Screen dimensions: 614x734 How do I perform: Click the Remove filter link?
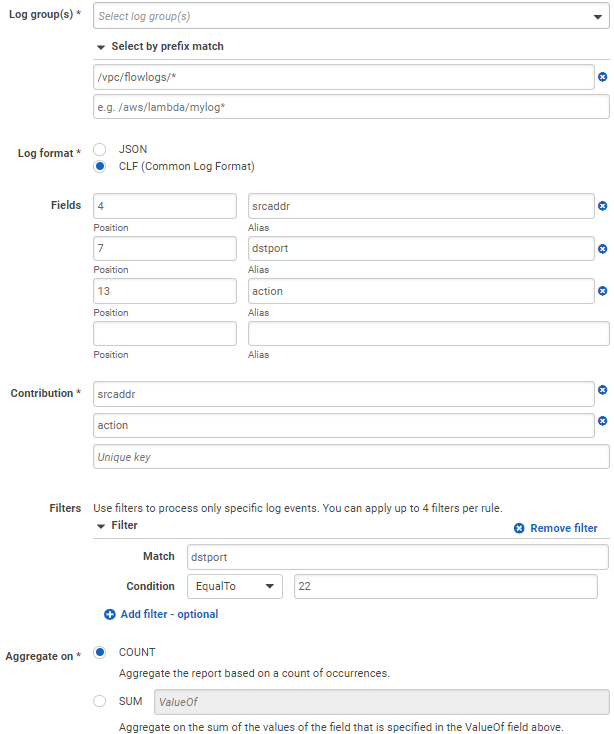point(564,528)
